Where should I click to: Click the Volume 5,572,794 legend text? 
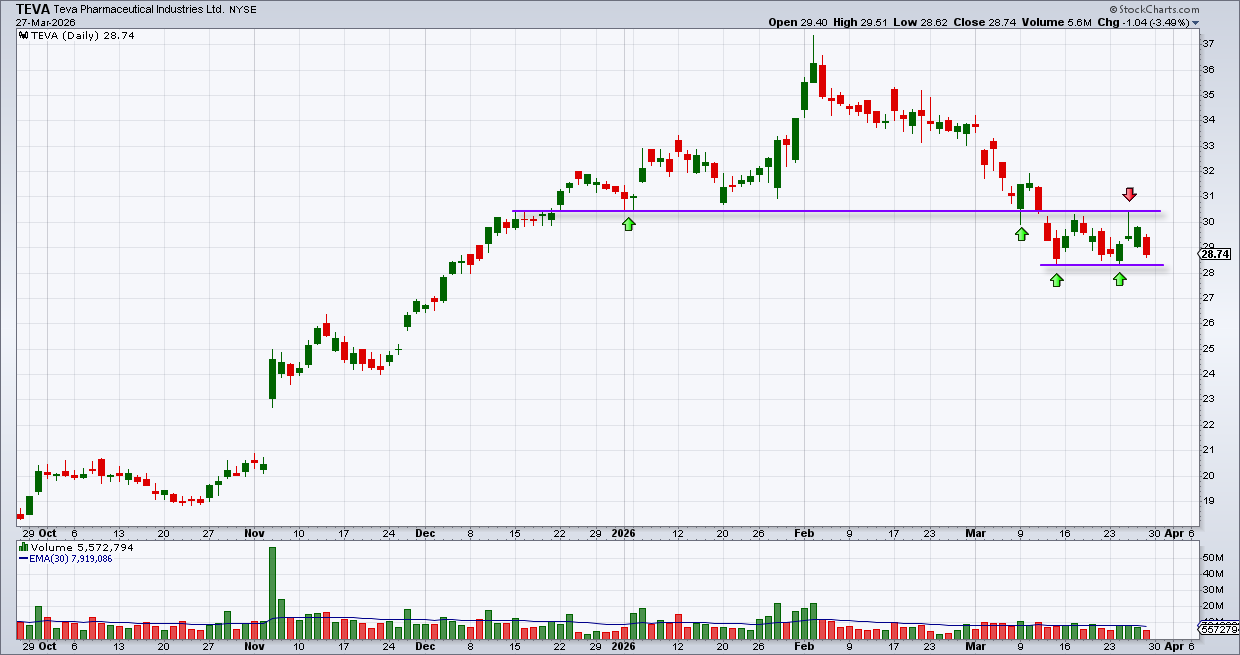81,548
